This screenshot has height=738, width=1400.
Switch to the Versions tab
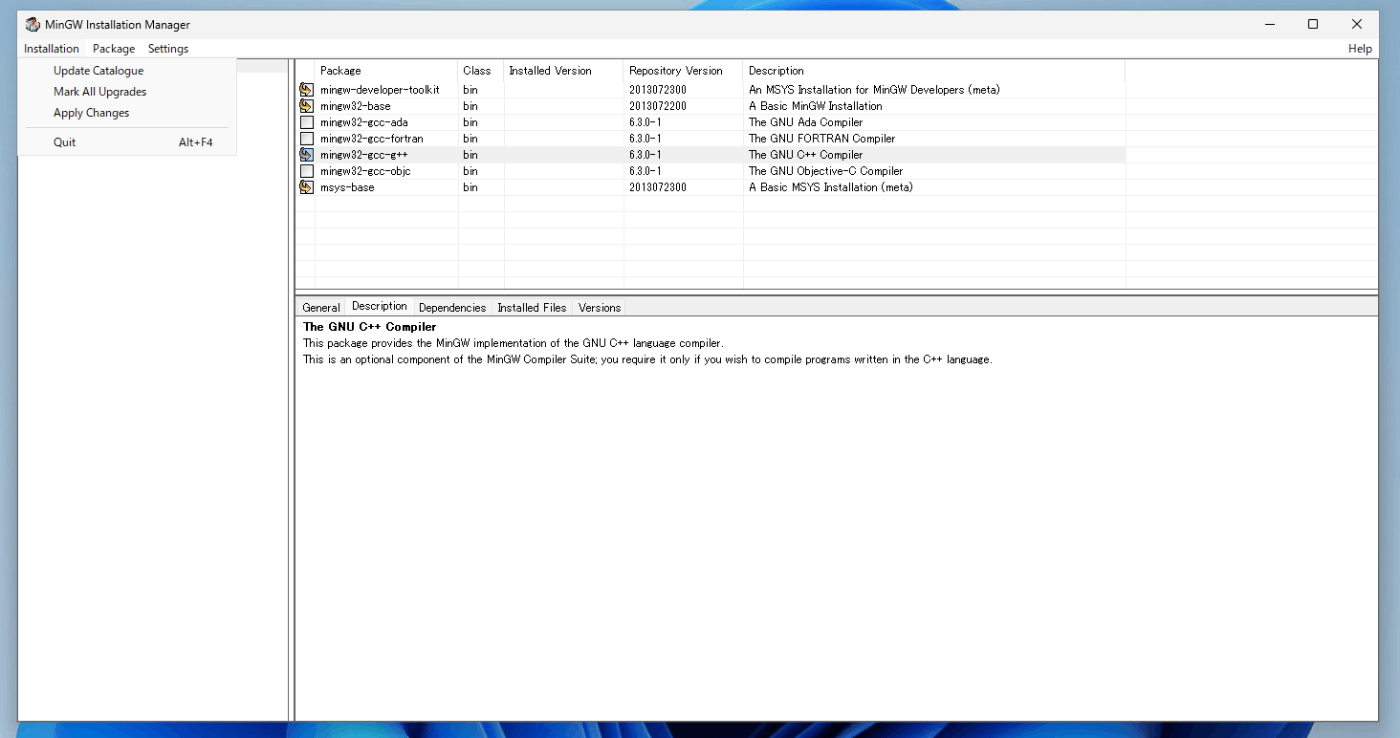coord(600,307)
